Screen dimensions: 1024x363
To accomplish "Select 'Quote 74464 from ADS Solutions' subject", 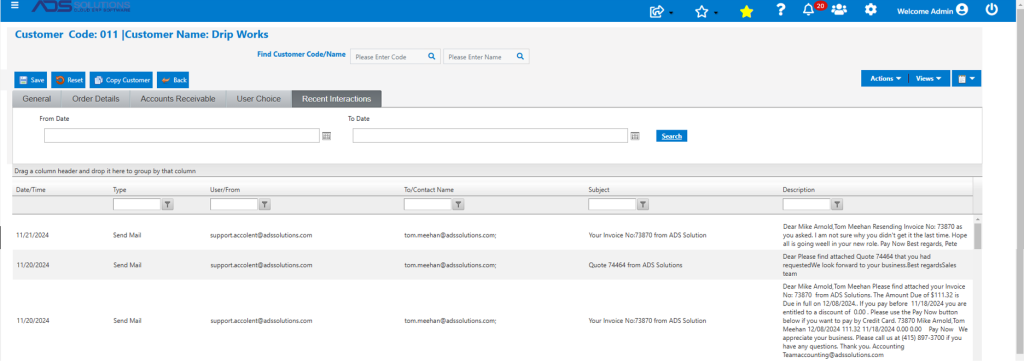I will 635,266.
